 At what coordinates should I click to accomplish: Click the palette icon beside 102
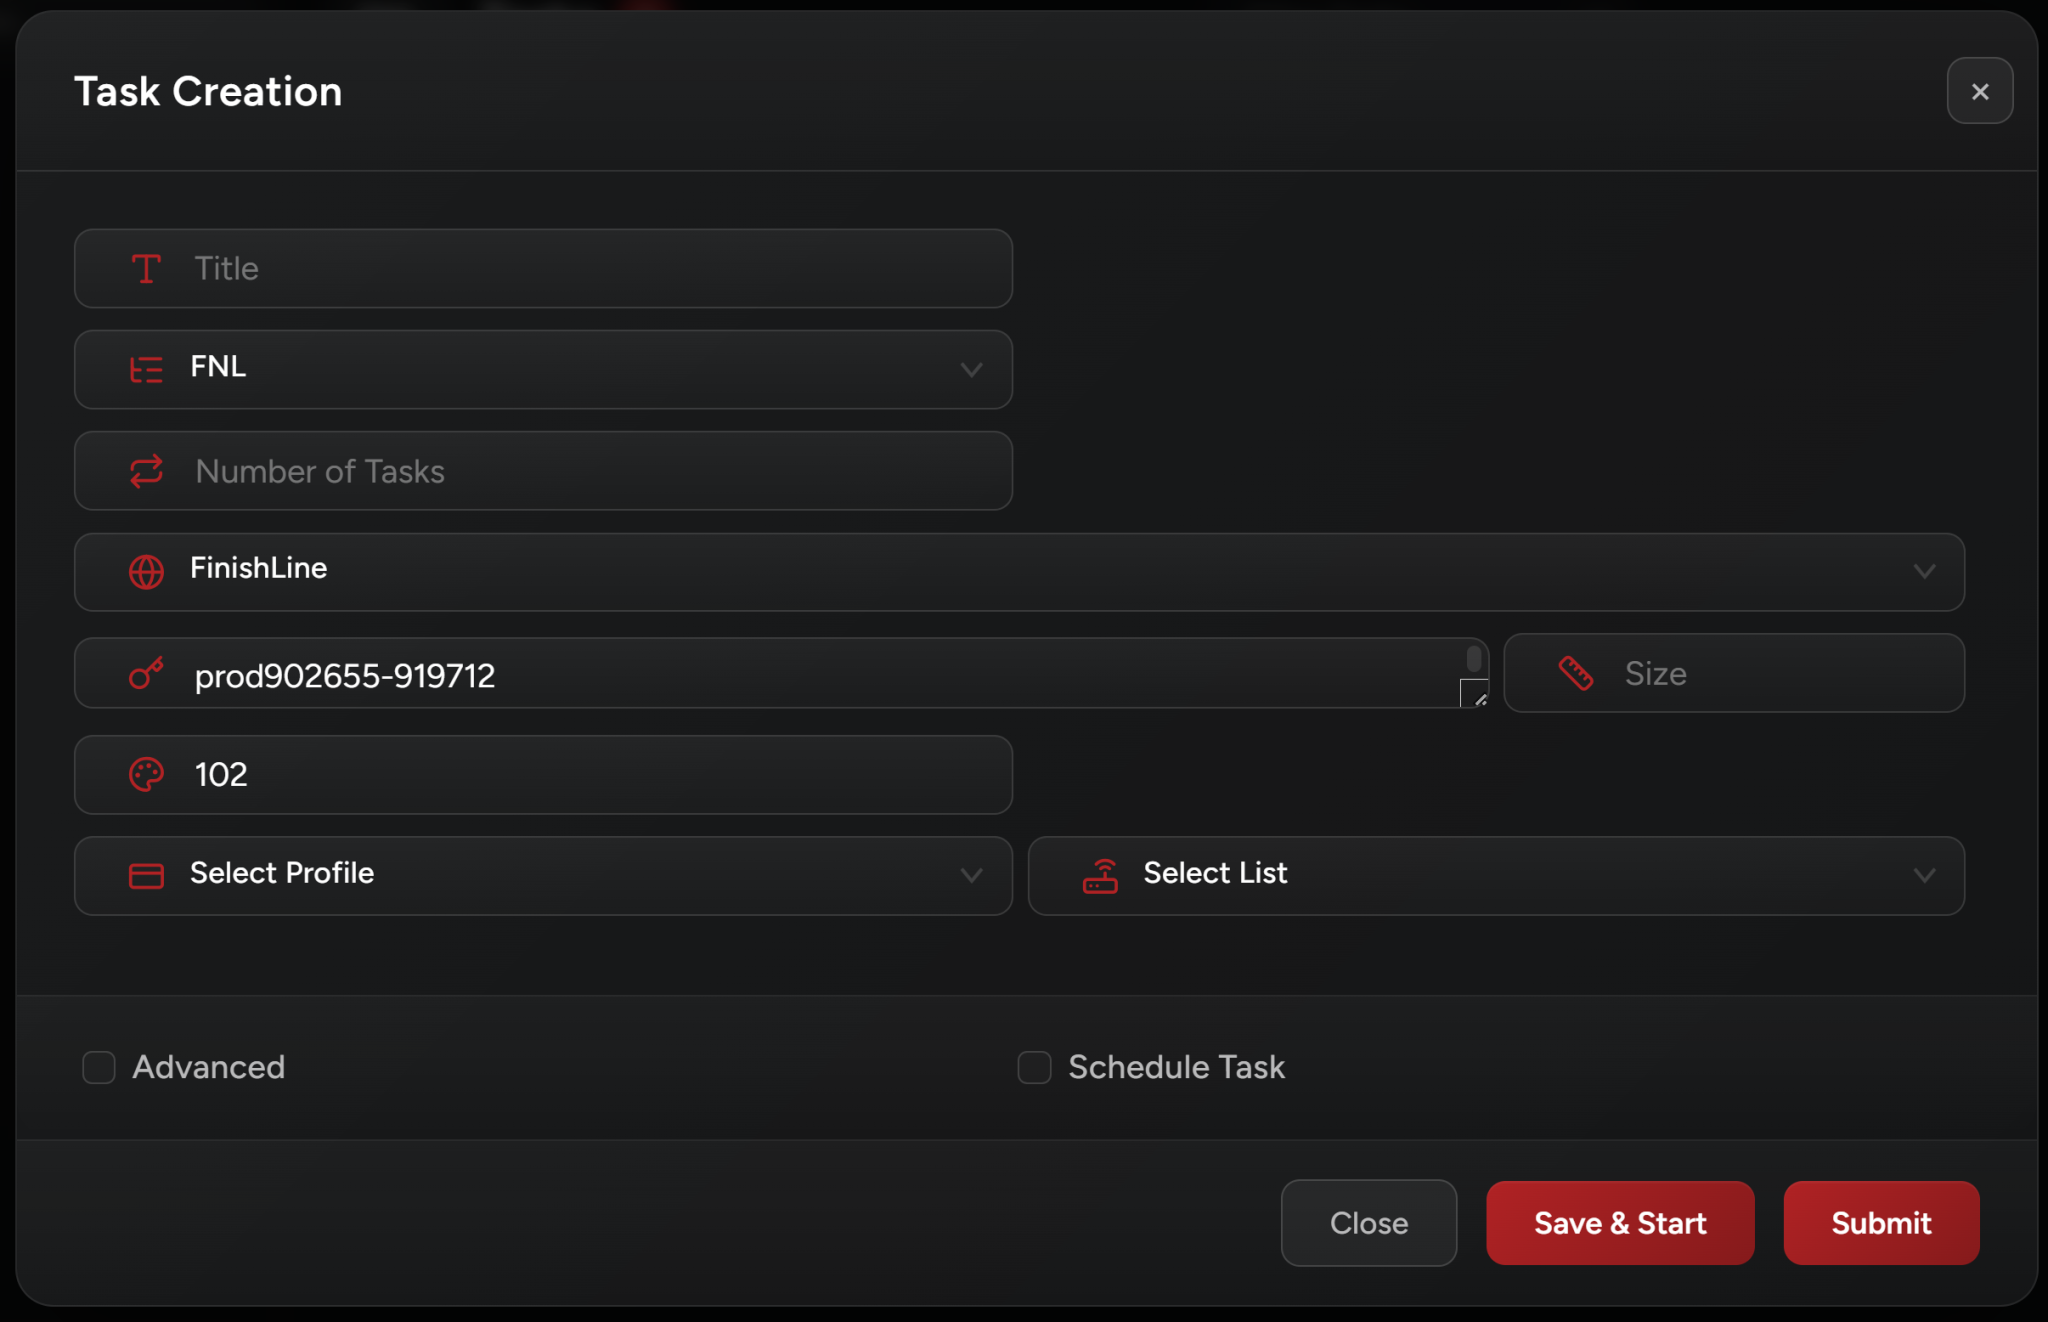[x=146, y=775]
